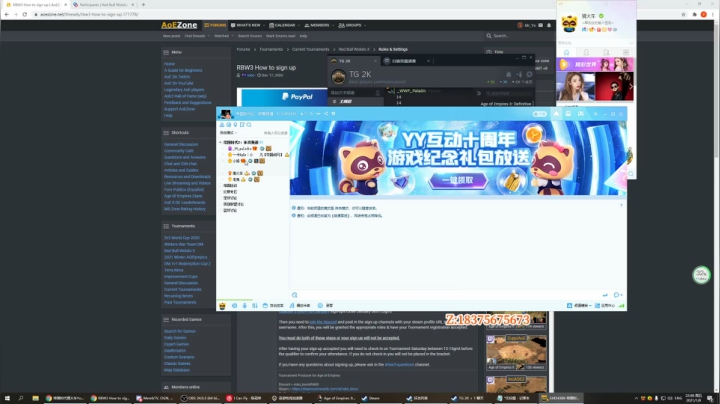Image resolution: width=720 pixels, height=404 pixels.
Task: Collapse the top channel tree in YY sidebar
Action: pyautogui.click(x=220, y=142)
